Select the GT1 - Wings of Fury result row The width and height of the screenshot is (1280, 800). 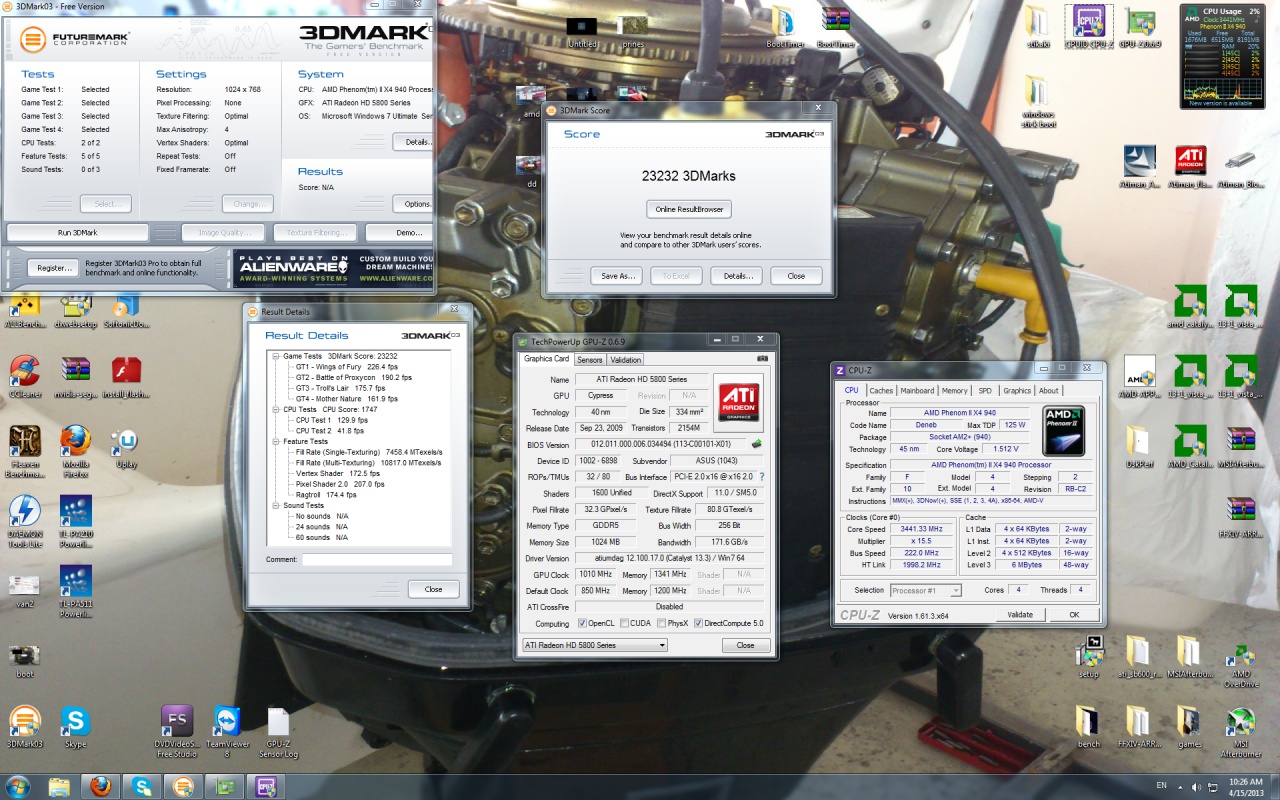tap(347, 367)
